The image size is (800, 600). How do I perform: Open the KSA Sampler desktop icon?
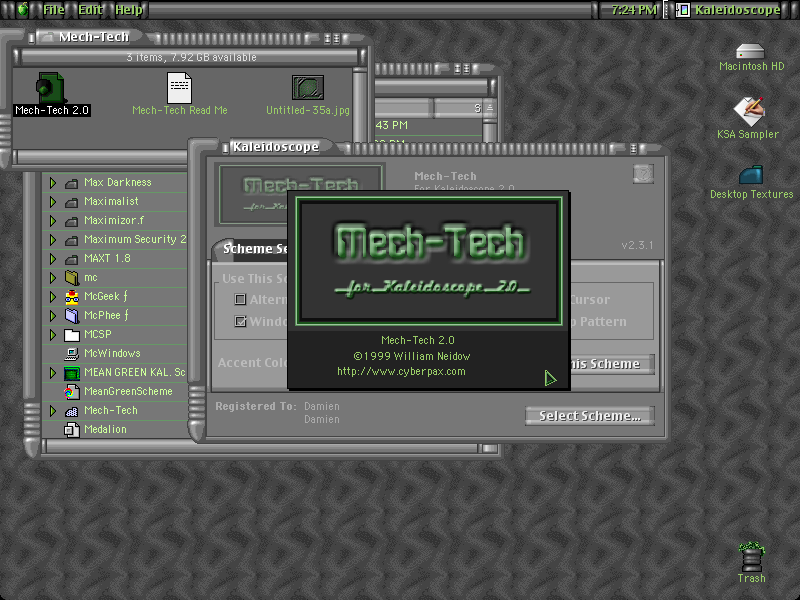click(x=748, y=111)
